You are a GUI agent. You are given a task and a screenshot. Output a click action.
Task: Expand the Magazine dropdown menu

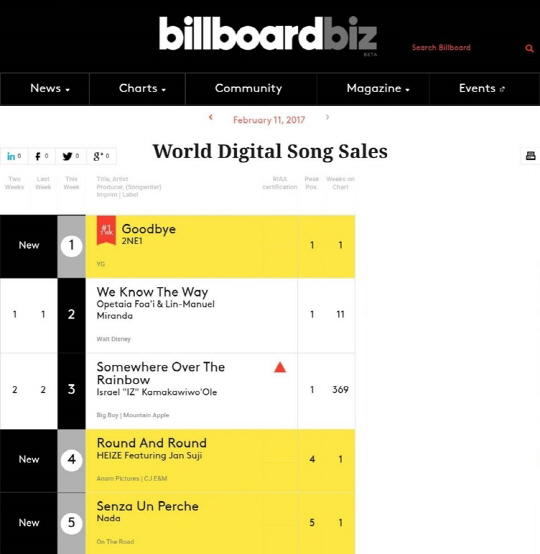[x=378, y=88]
